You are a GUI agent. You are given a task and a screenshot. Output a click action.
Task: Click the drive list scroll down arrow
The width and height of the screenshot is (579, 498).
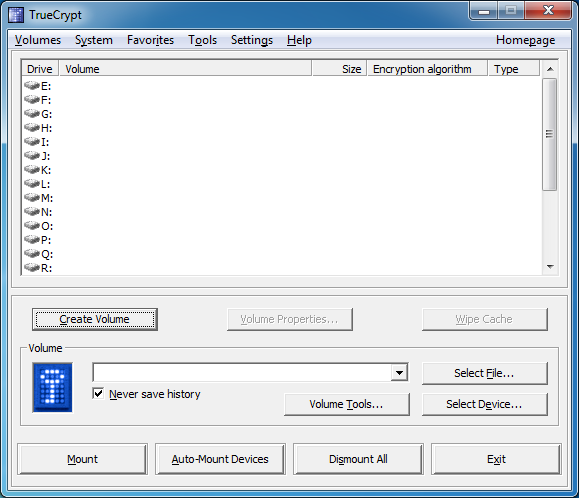550,267
